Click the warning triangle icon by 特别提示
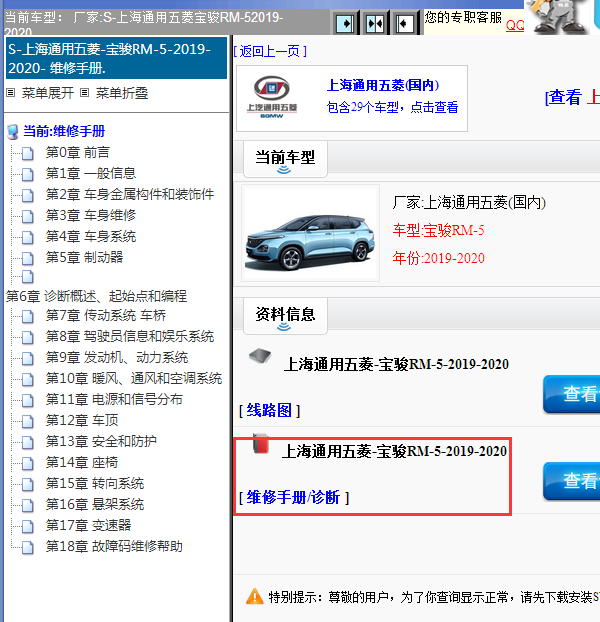600x622 pixels. coord(255,596)
